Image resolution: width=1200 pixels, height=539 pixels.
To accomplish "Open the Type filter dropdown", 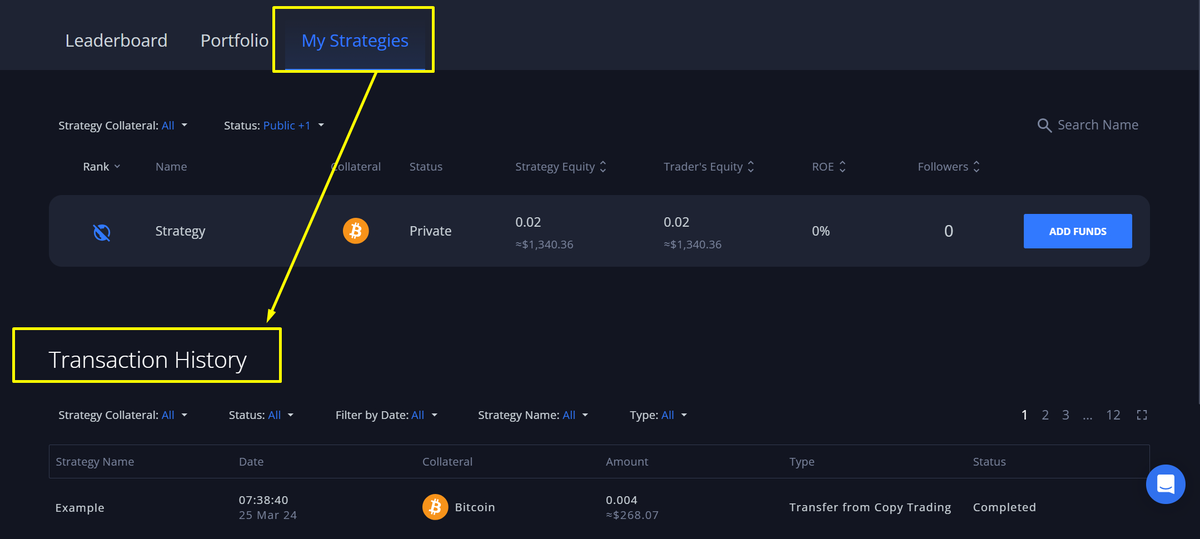I will pyautogui.click(x=659, y=415).
